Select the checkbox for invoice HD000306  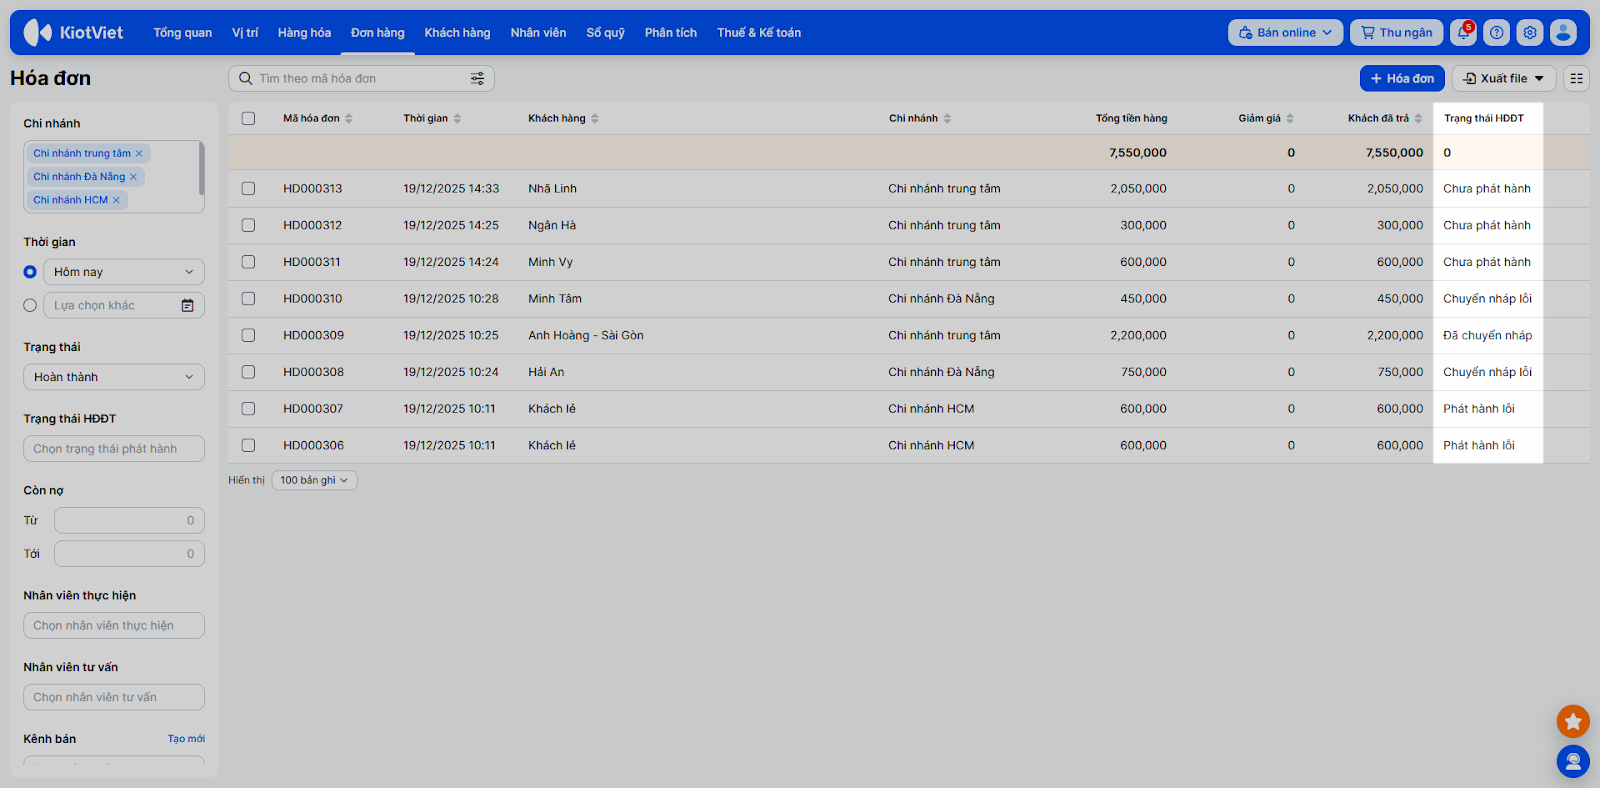(x=248, y=445)
